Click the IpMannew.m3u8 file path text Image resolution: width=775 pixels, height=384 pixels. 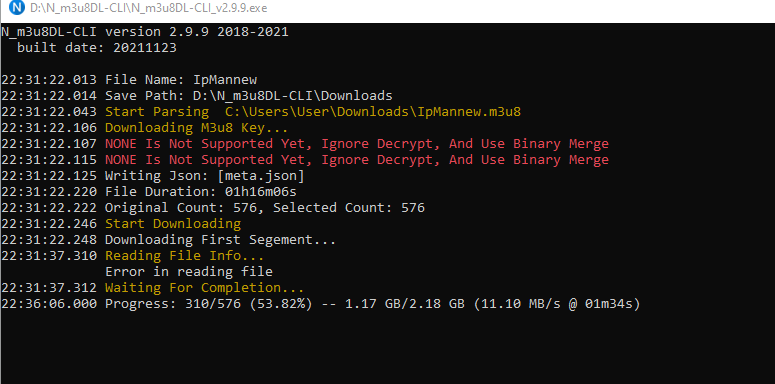373,112
